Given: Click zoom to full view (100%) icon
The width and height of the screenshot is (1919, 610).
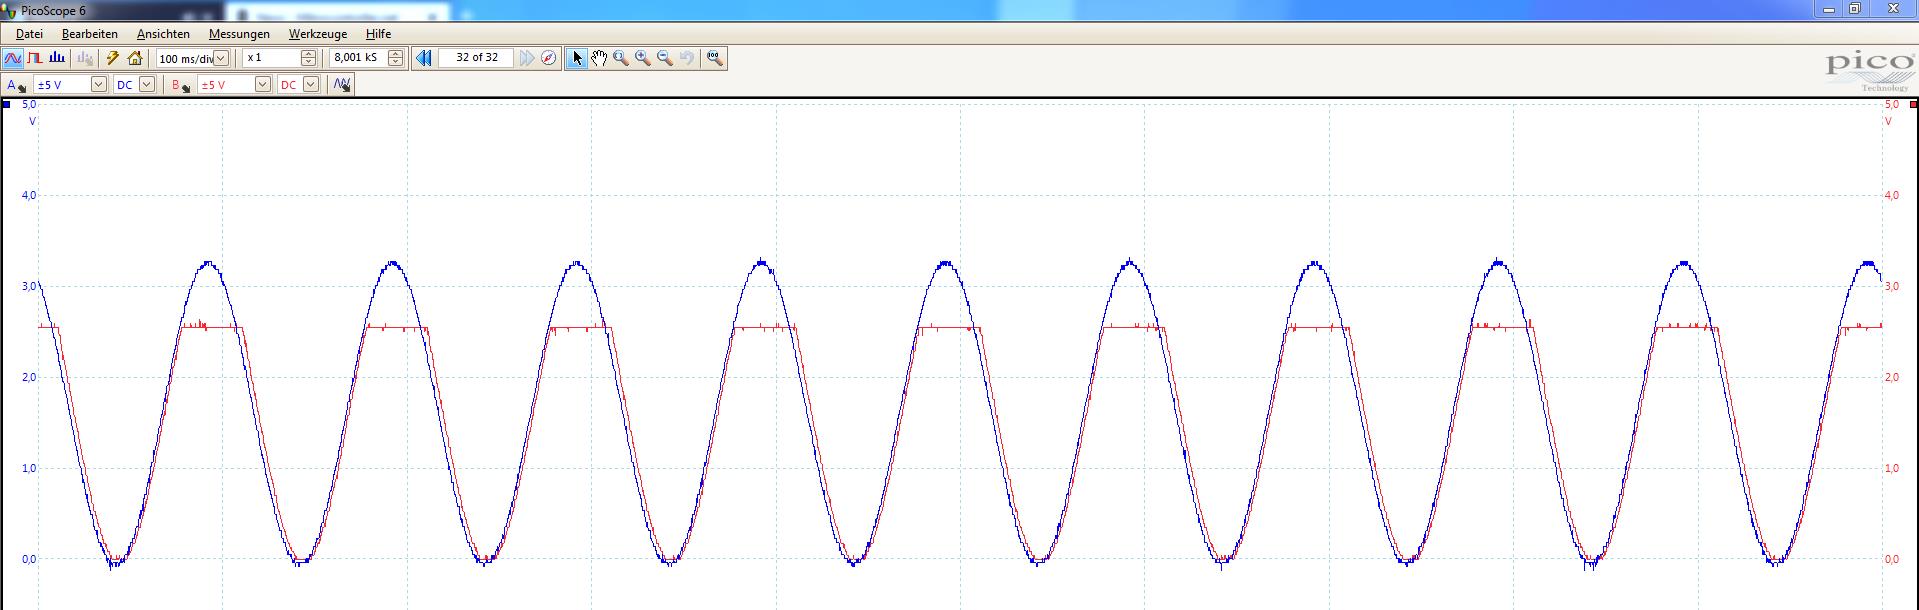Looking at the screenshot, I should click(714, 58).
